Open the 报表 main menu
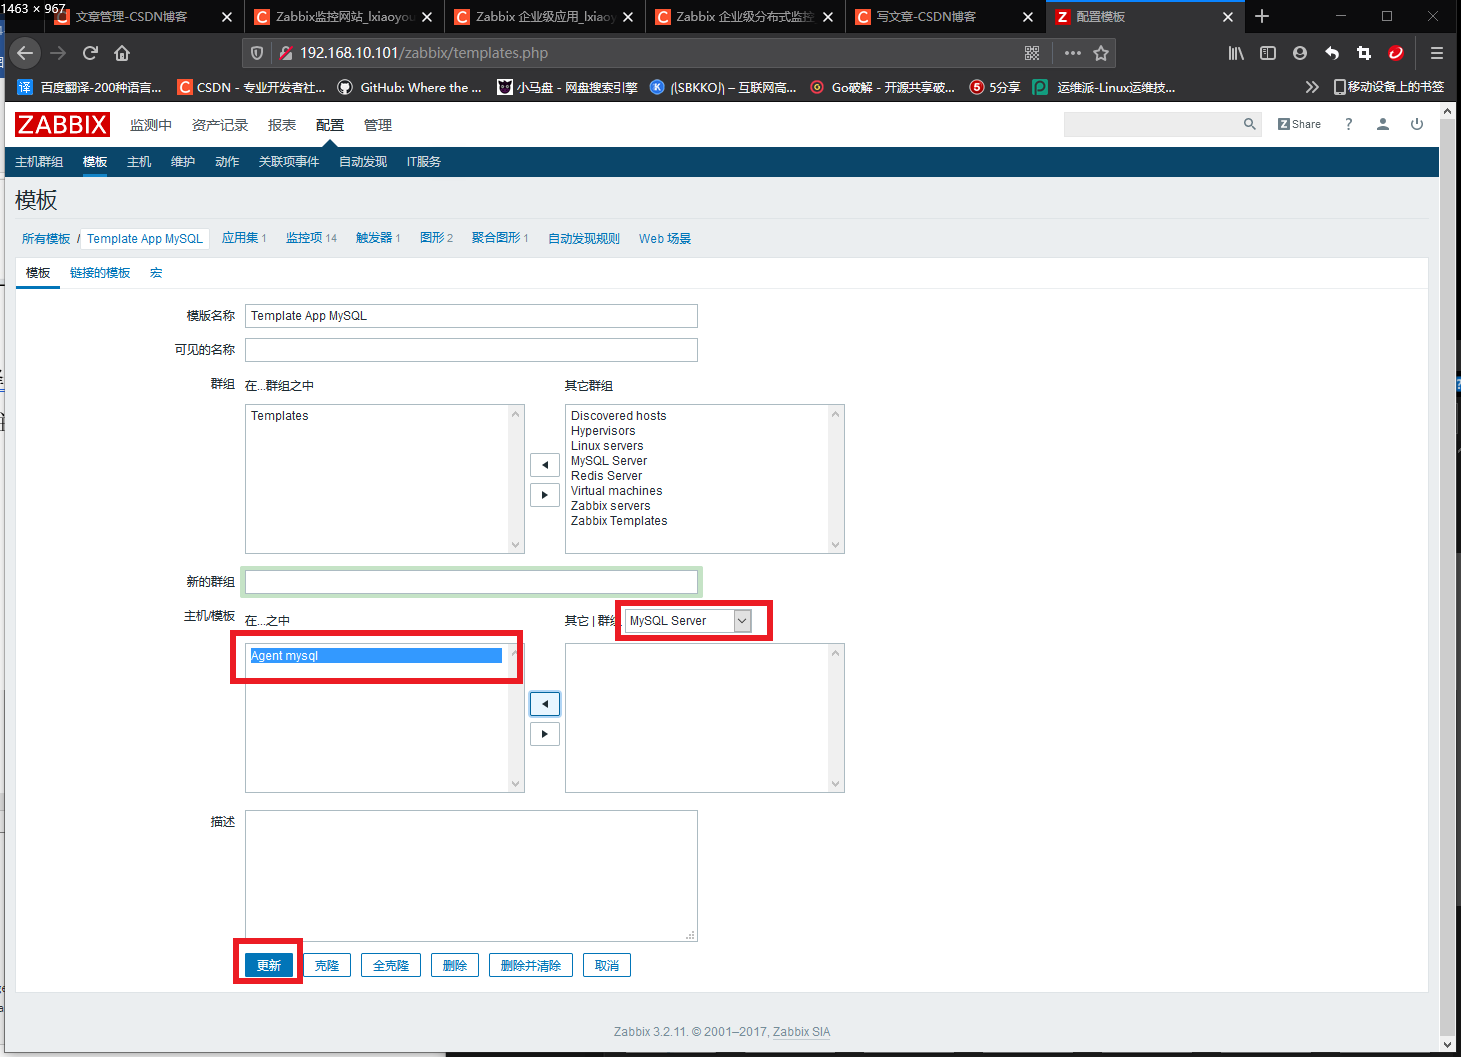 click(282, 125)
